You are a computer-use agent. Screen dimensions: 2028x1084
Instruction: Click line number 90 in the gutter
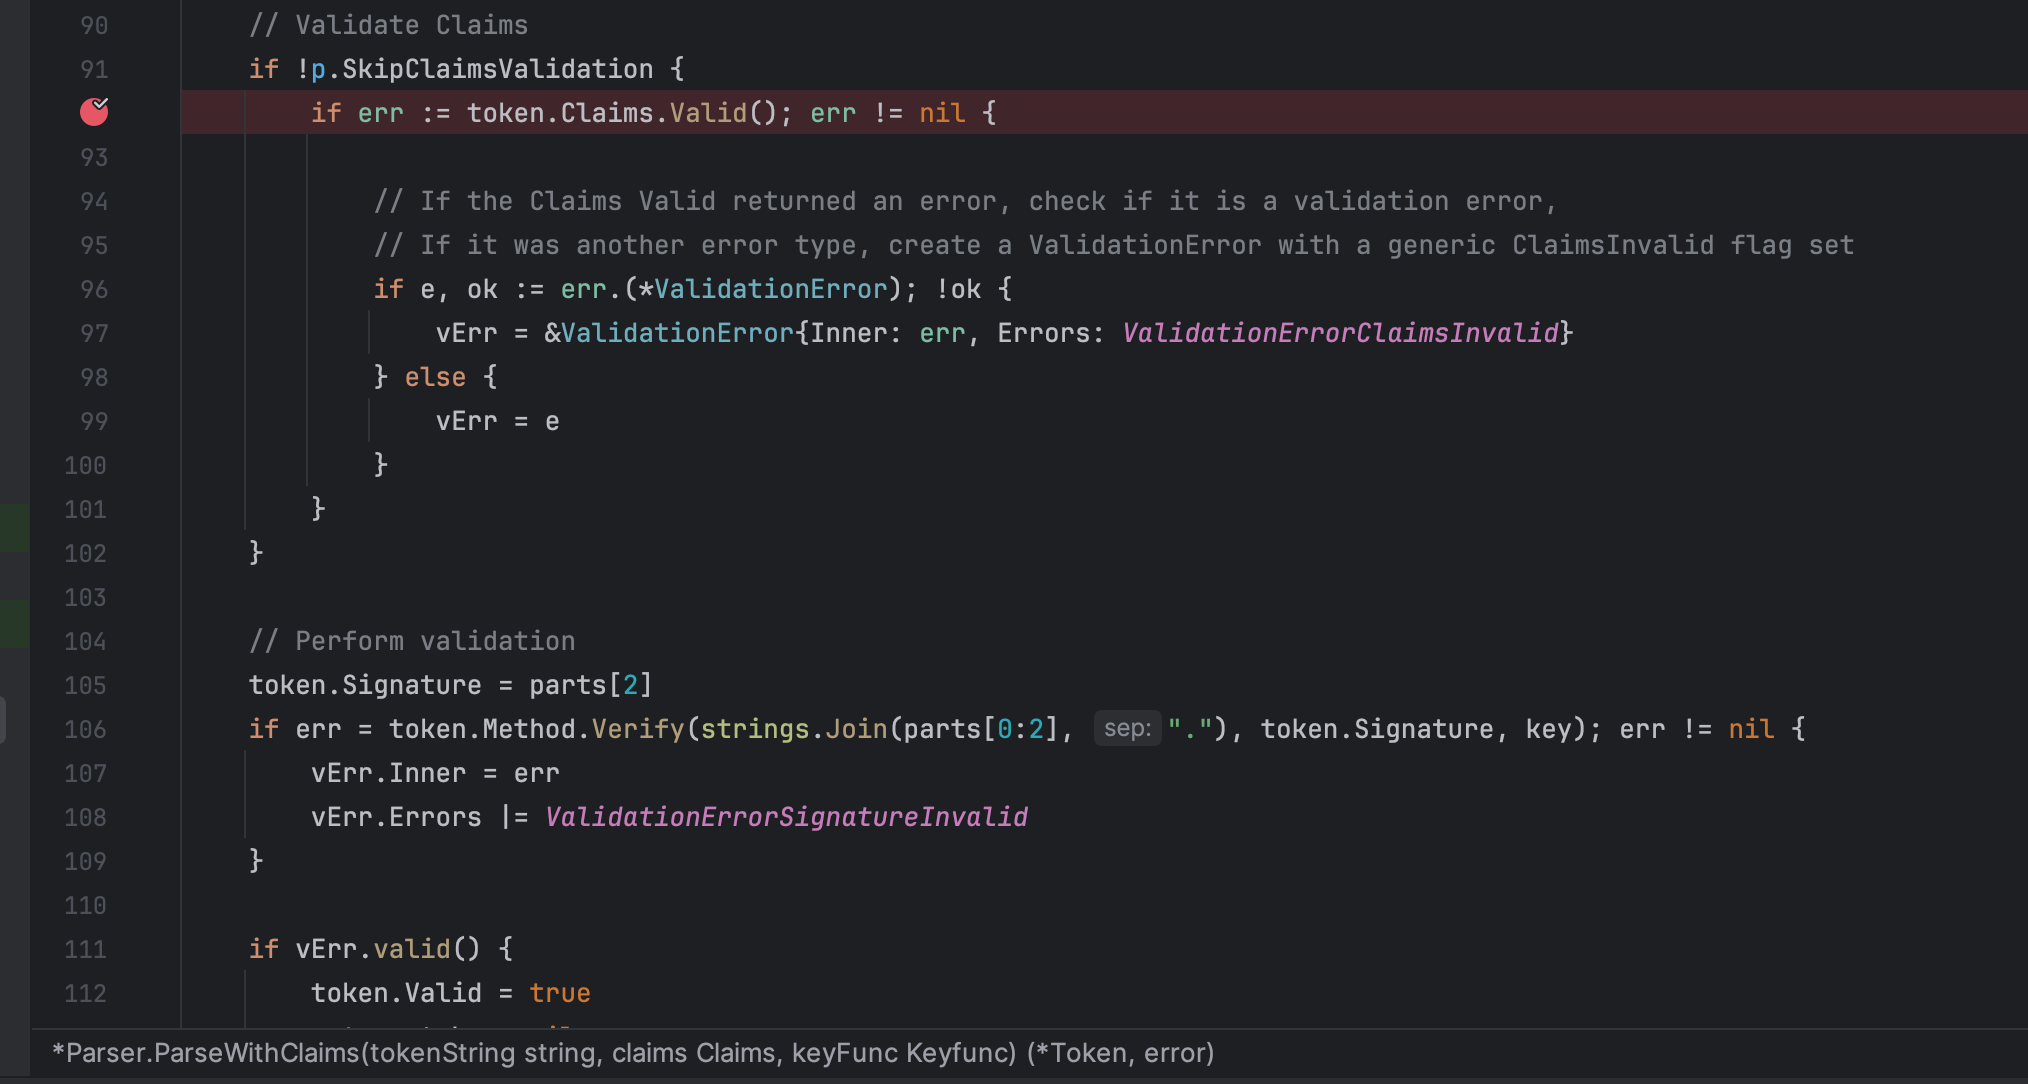pos(94,25)
